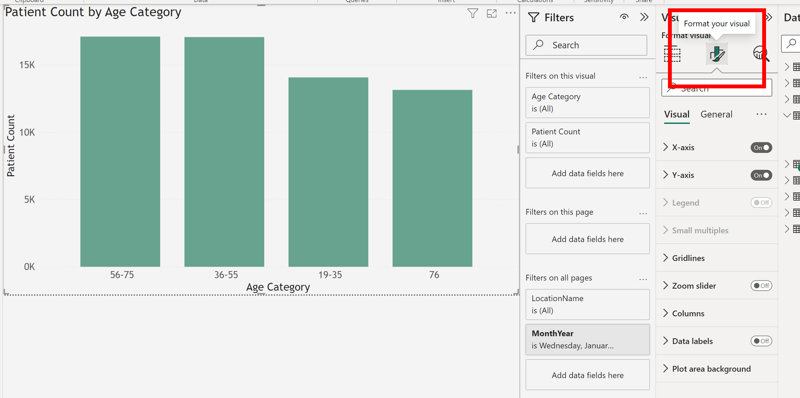The width and height of the screenshot is (800, 398).
Task: Click the Patient Count y-axis title
Action: 11,145
